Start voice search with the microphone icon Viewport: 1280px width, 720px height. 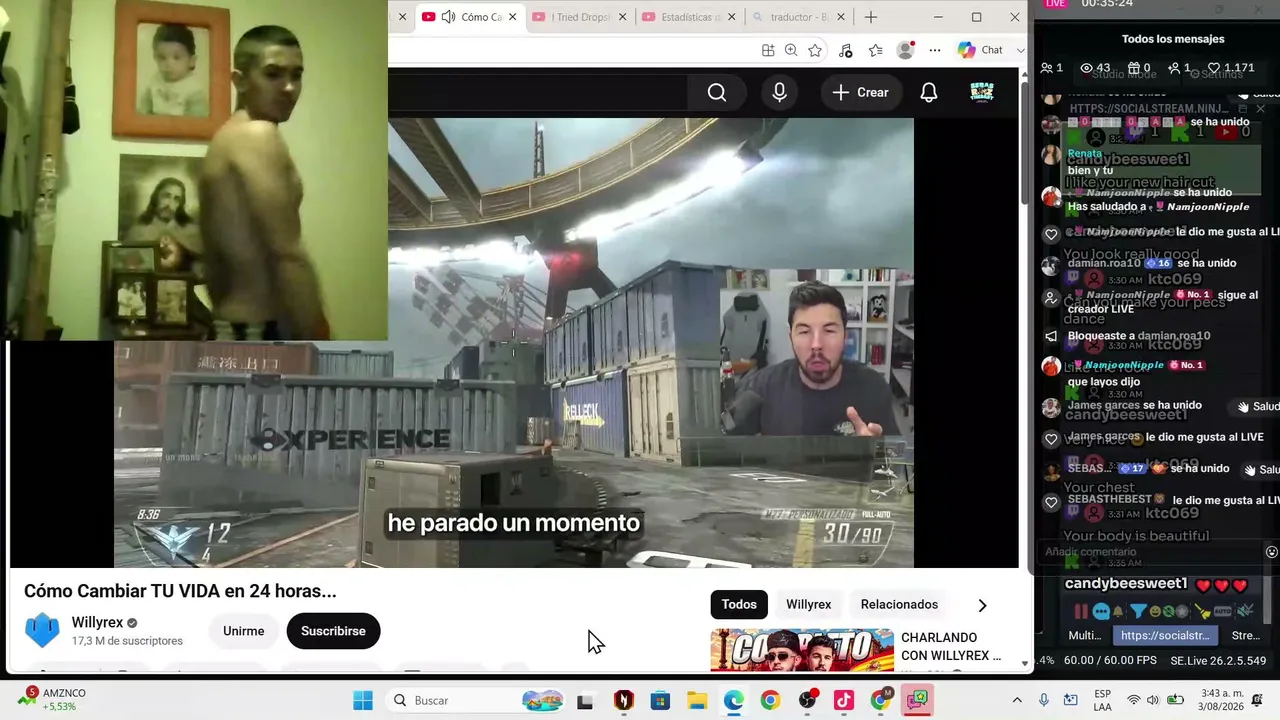tap(780, 93)
